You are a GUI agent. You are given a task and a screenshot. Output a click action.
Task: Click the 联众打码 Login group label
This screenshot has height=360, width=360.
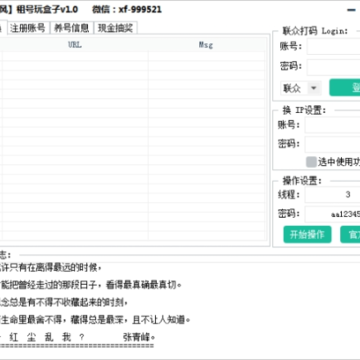click(x=315, y=31)
